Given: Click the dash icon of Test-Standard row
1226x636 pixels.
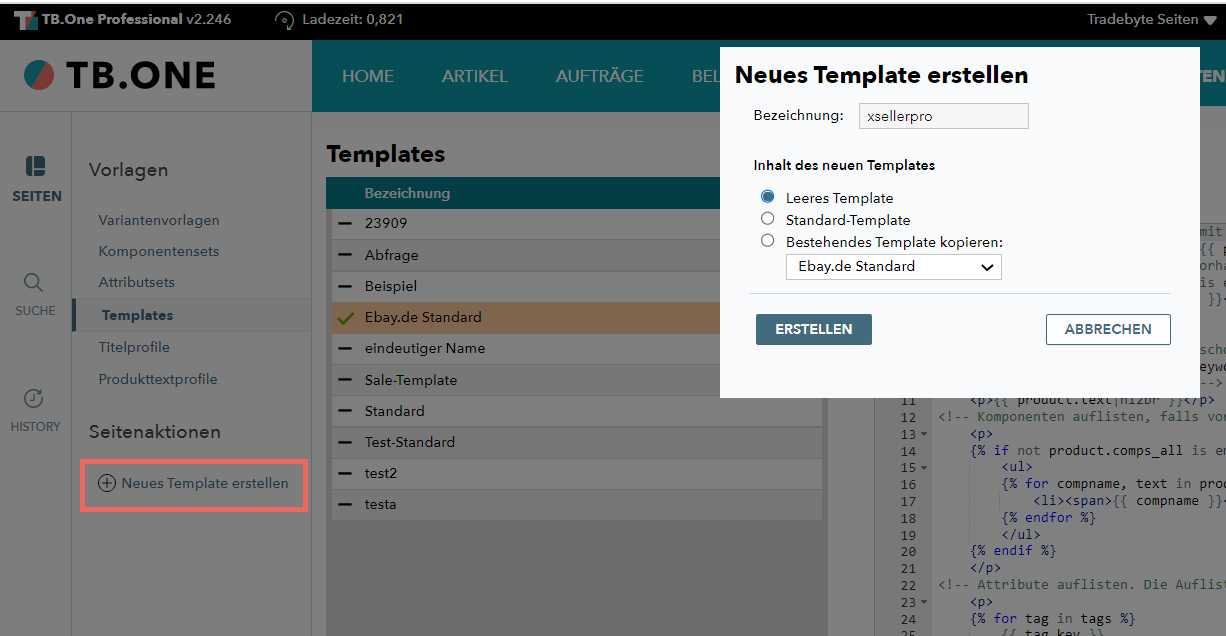Looking at the screenshot, I should (x=346, y=442).
